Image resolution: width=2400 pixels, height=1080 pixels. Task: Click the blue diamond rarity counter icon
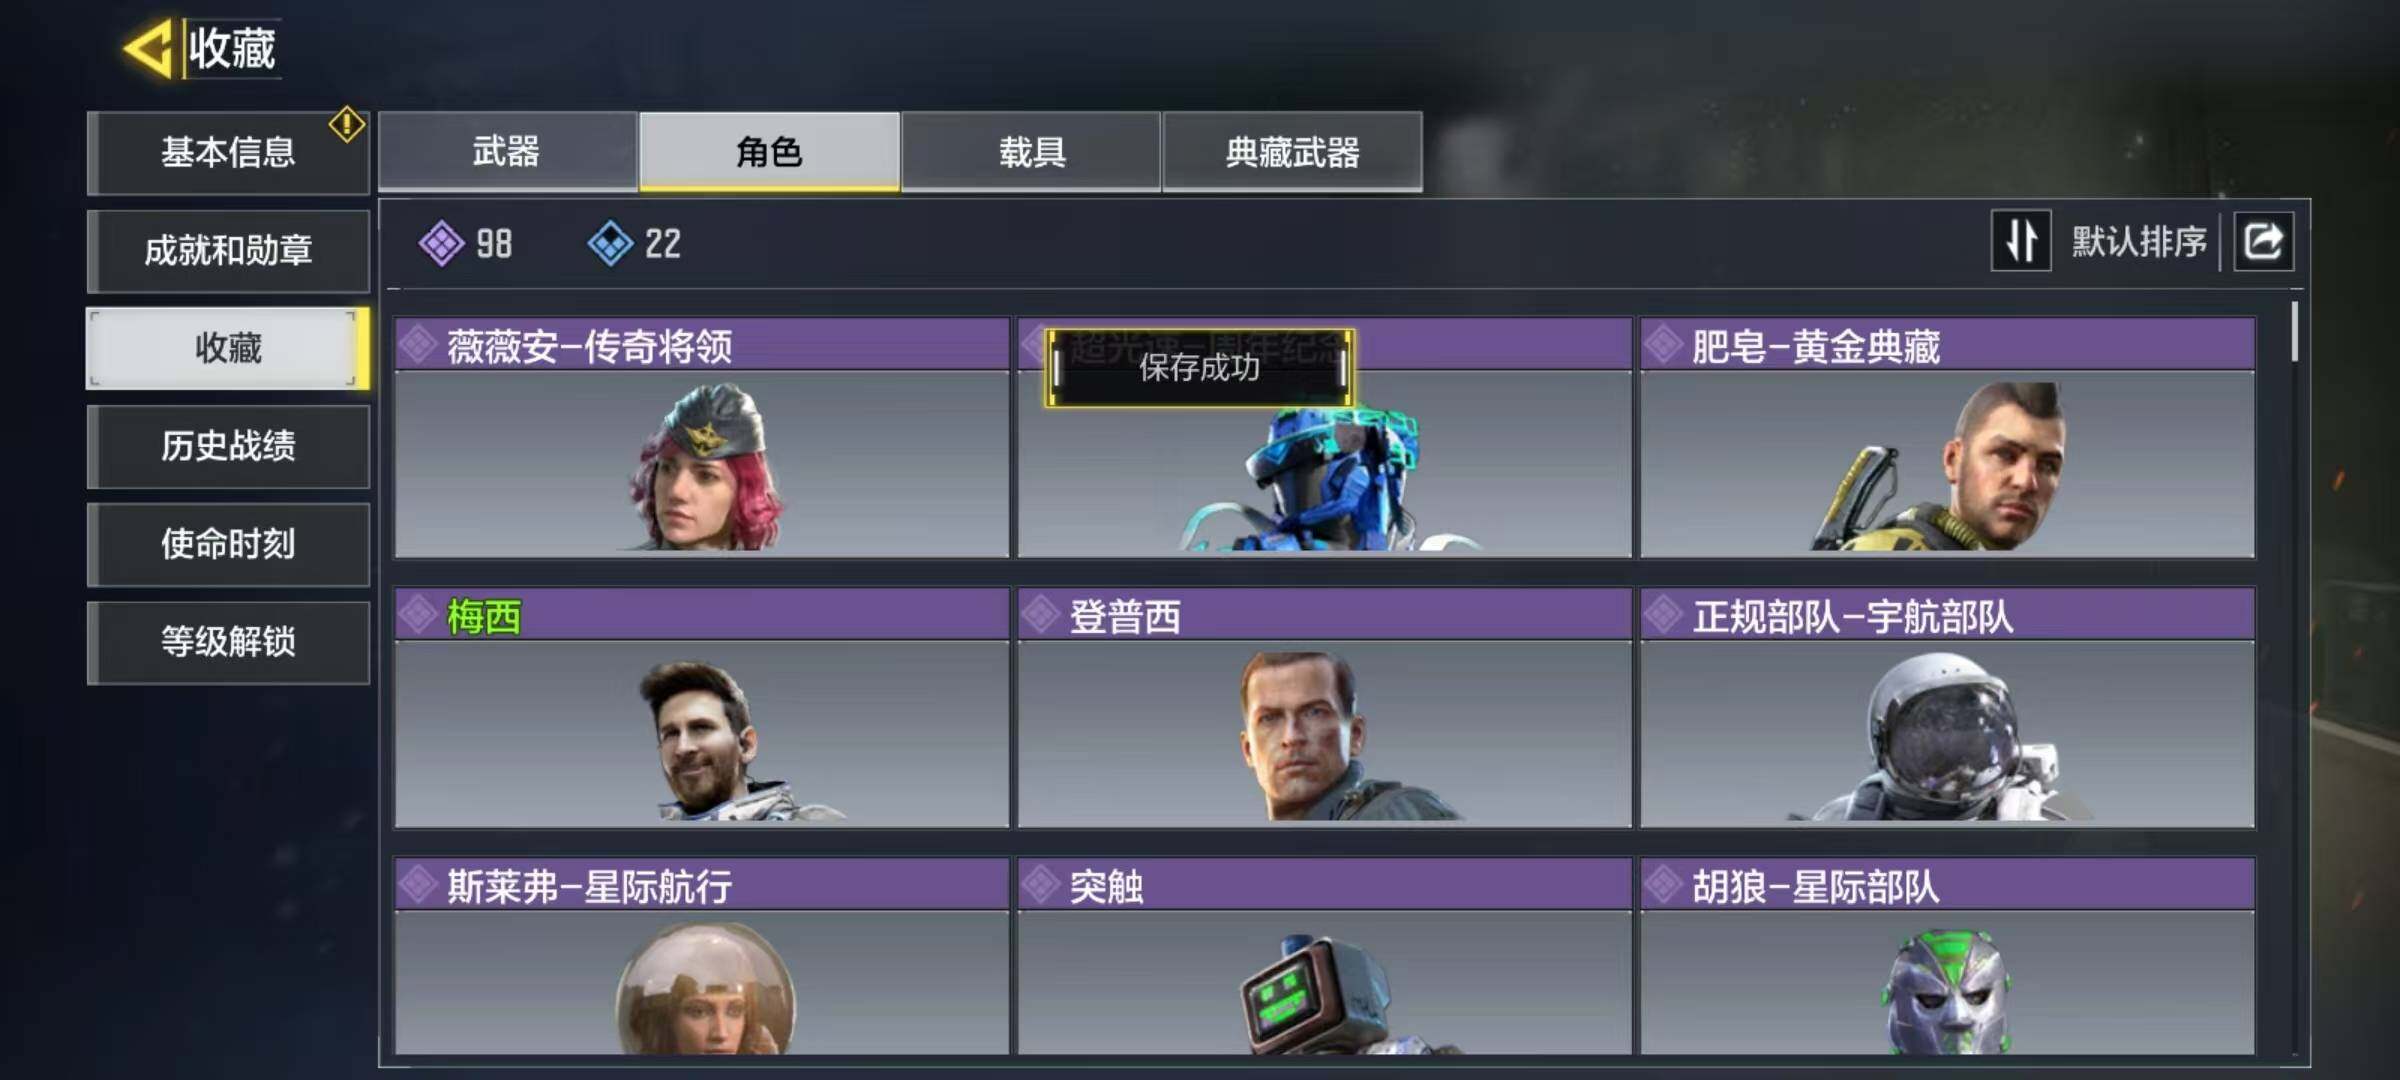(610, 243)
